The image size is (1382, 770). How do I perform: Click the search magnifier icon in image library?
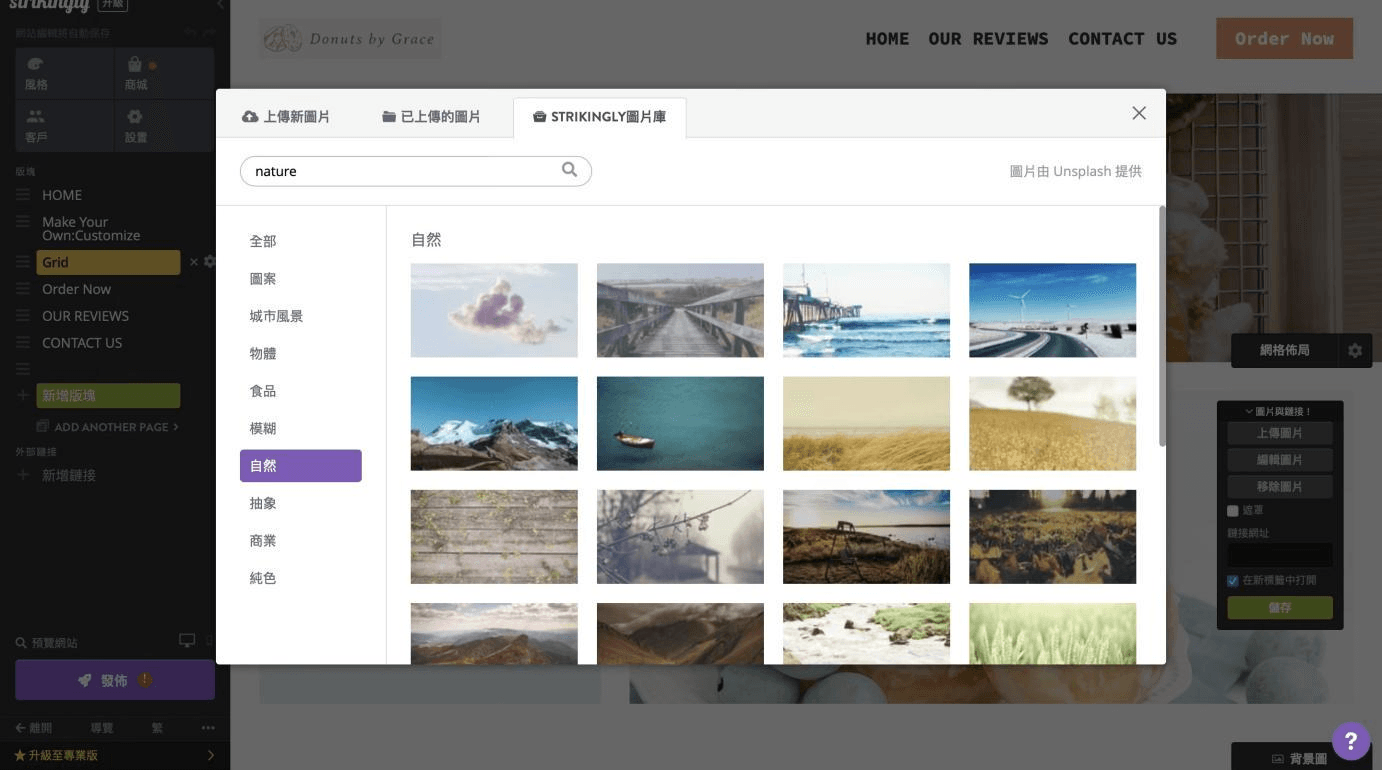pyautogui.click(x=569, y=170)
